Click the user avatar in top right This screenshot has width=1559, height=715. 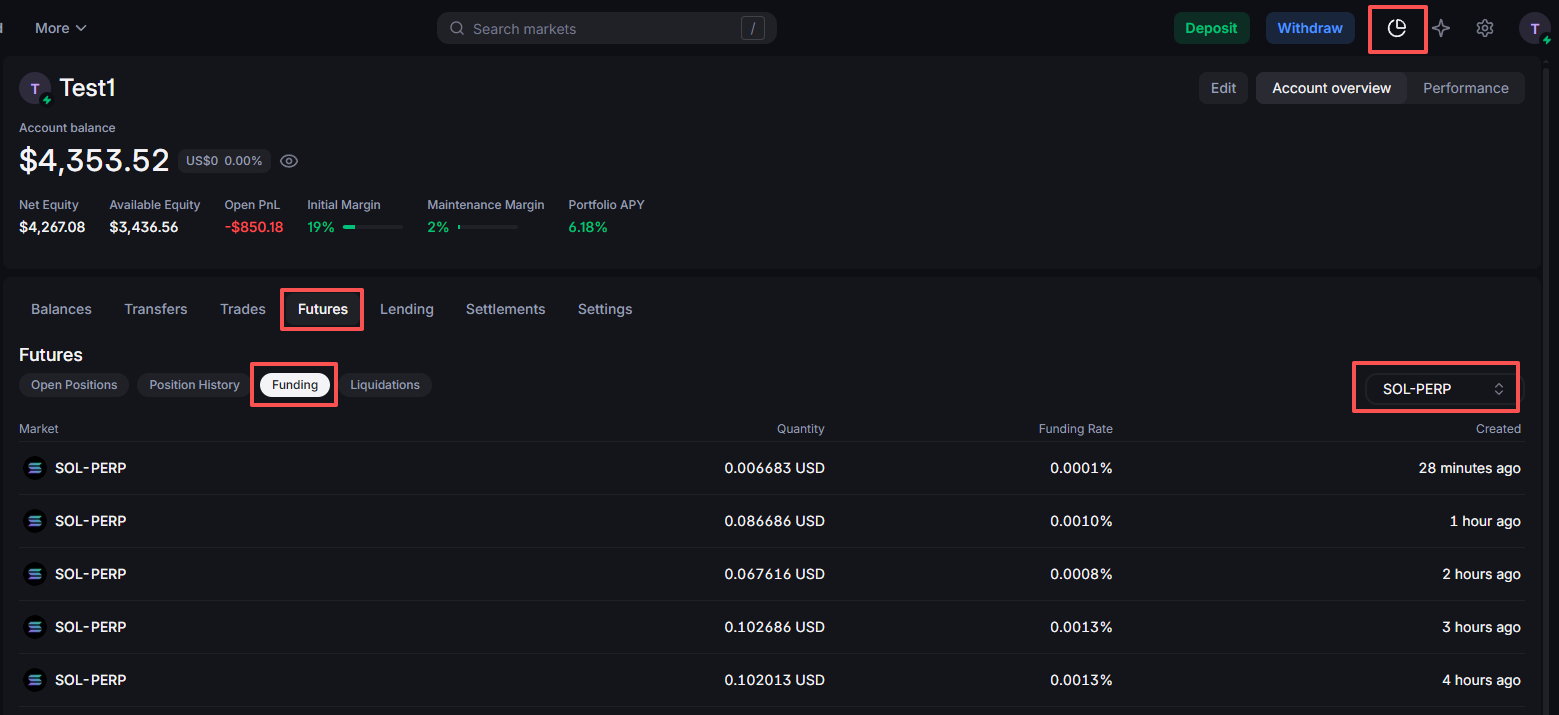tap(1534, 28)
